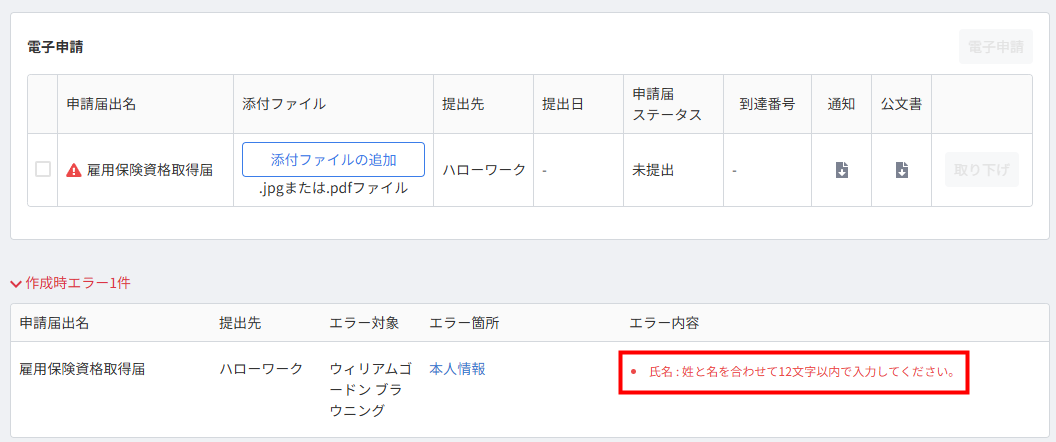Click the エラー対象 header in error table
The width and height of the screenshot is (1056, 442).
364,323
